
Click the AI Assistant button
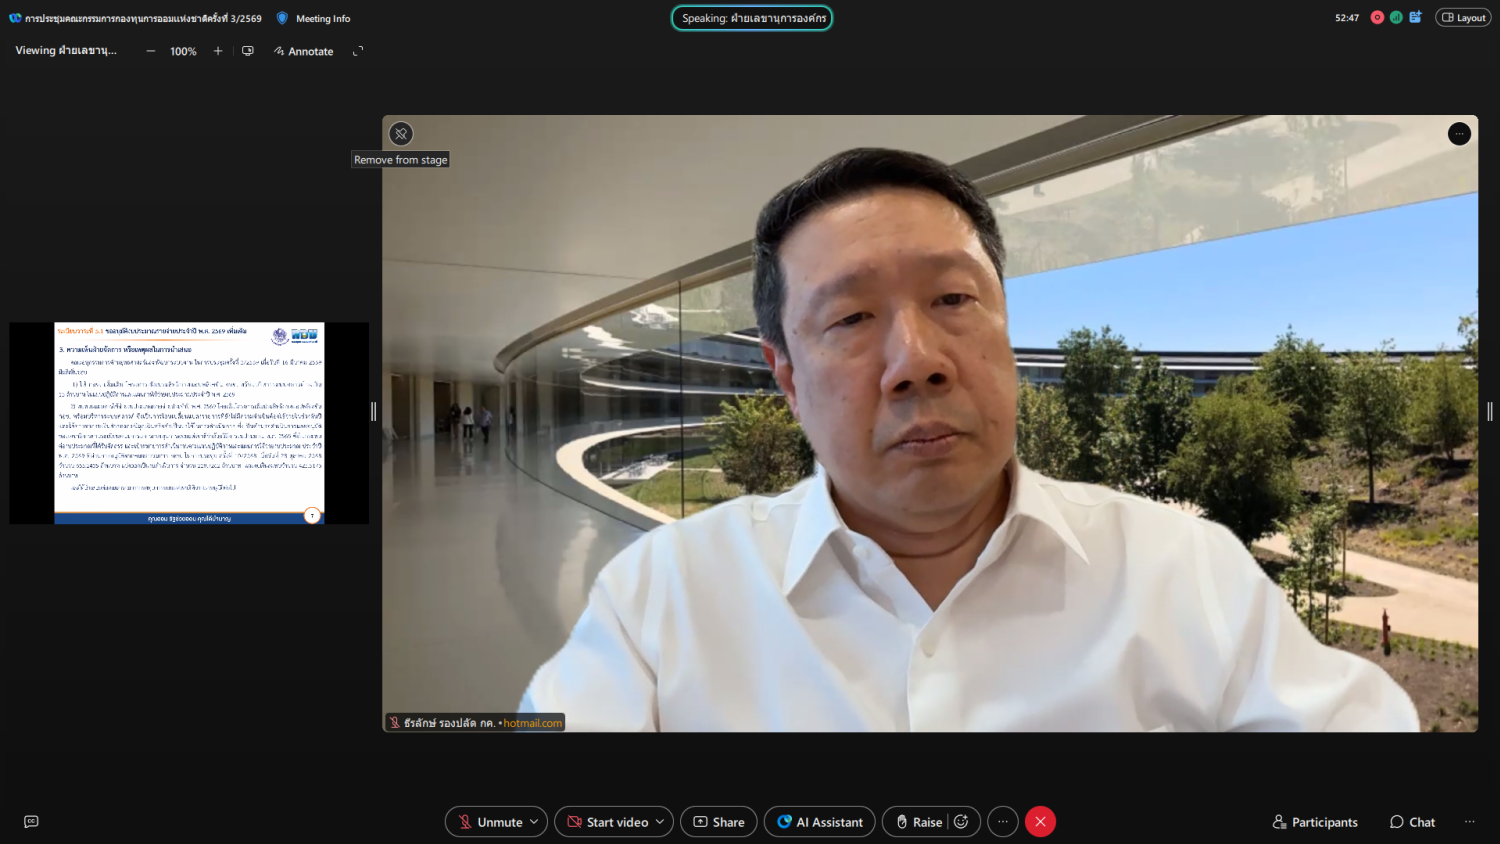pos(820,822)
